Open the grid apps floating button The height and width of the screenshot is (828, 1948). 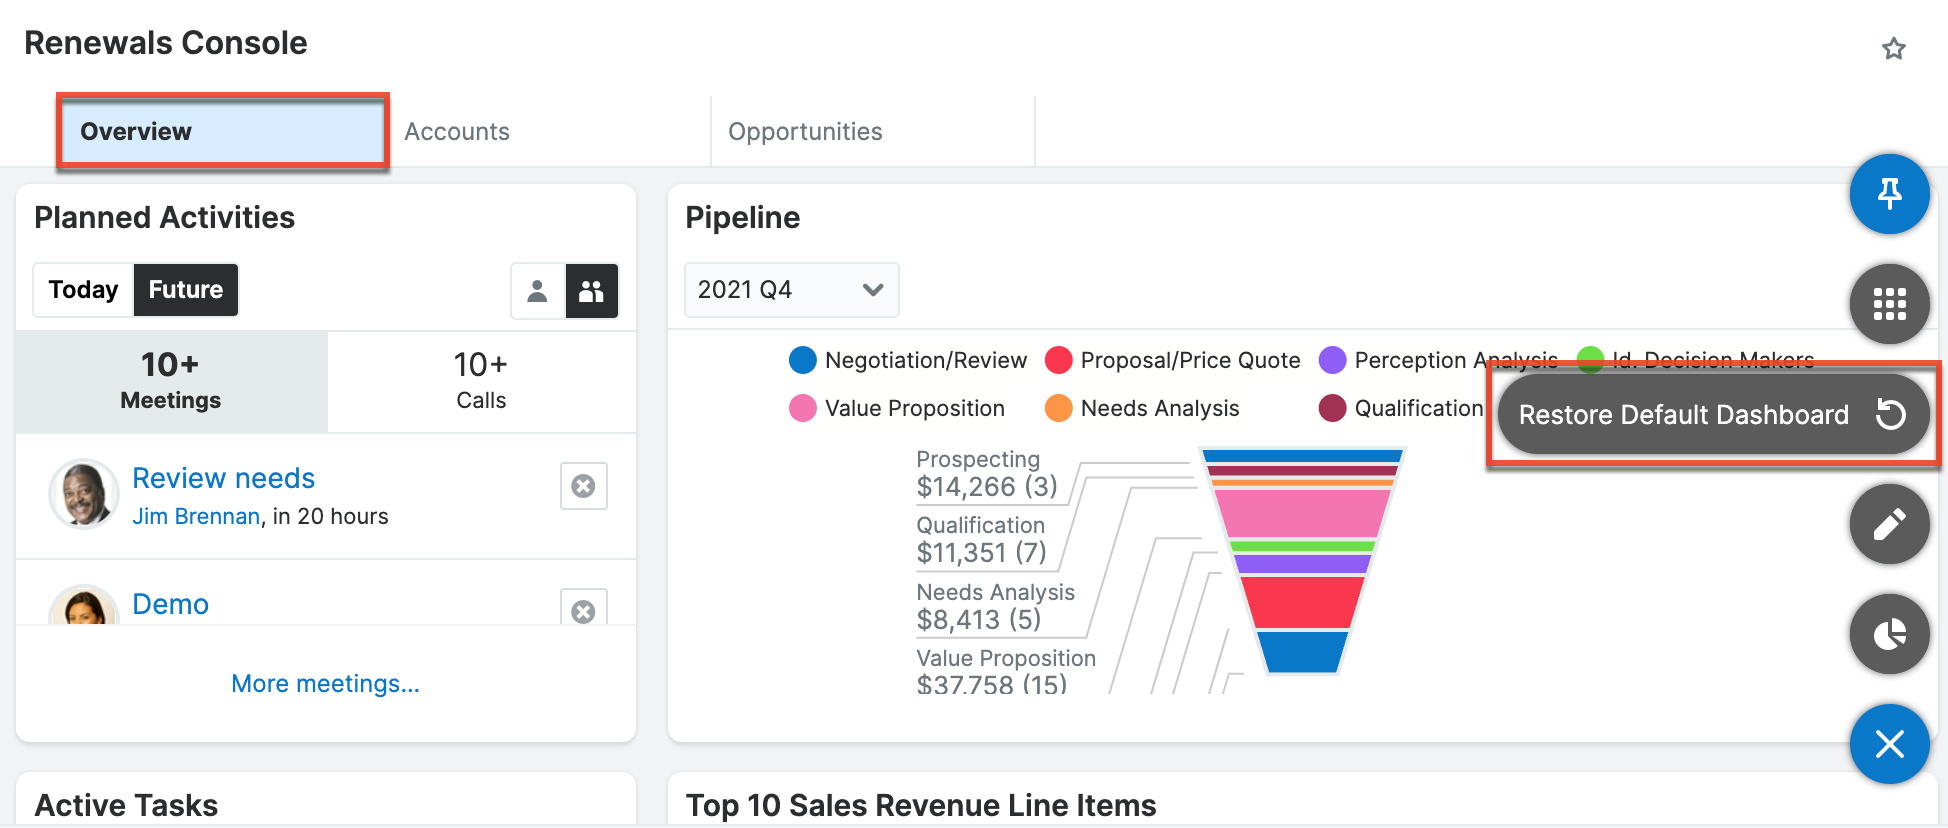(x=1889, y=304)
